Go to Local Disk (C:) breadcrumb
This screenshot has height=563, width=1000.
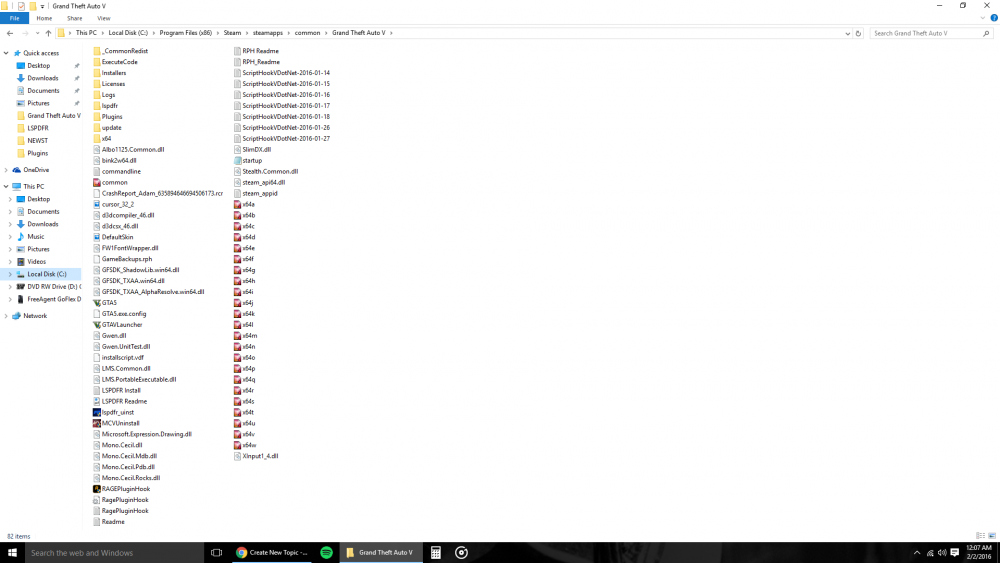click(x=128, y=33)
